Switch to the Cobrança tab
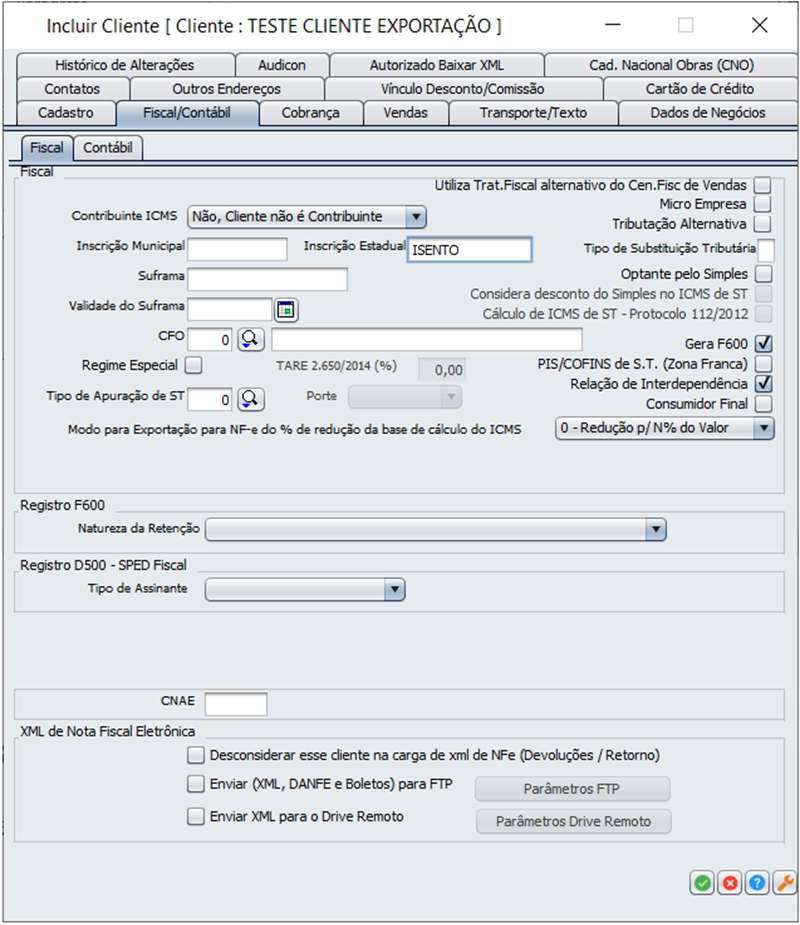This screenshot has height=925, width=800. pos(310,113)
